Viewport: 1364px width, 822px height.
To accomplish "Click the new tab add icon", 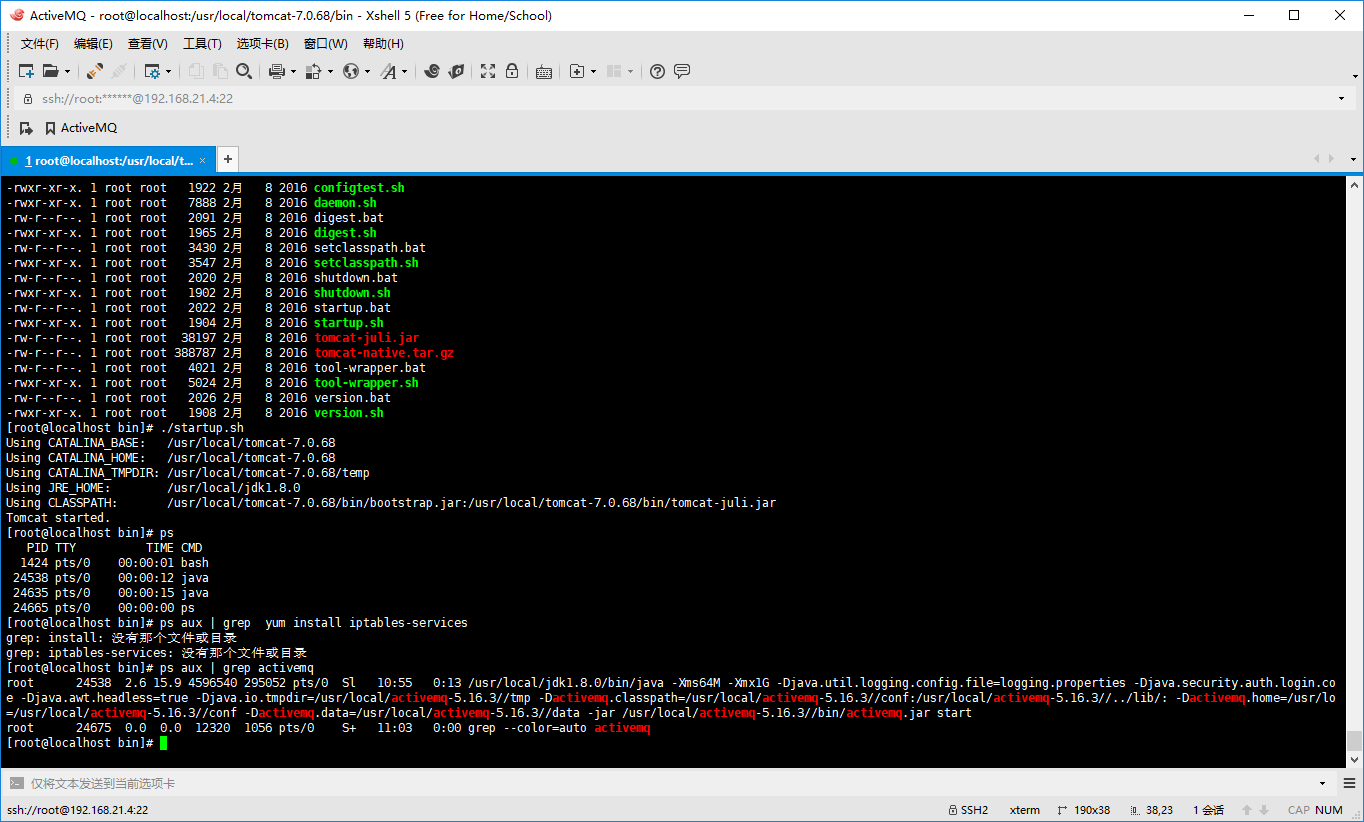I will [576, 71].
